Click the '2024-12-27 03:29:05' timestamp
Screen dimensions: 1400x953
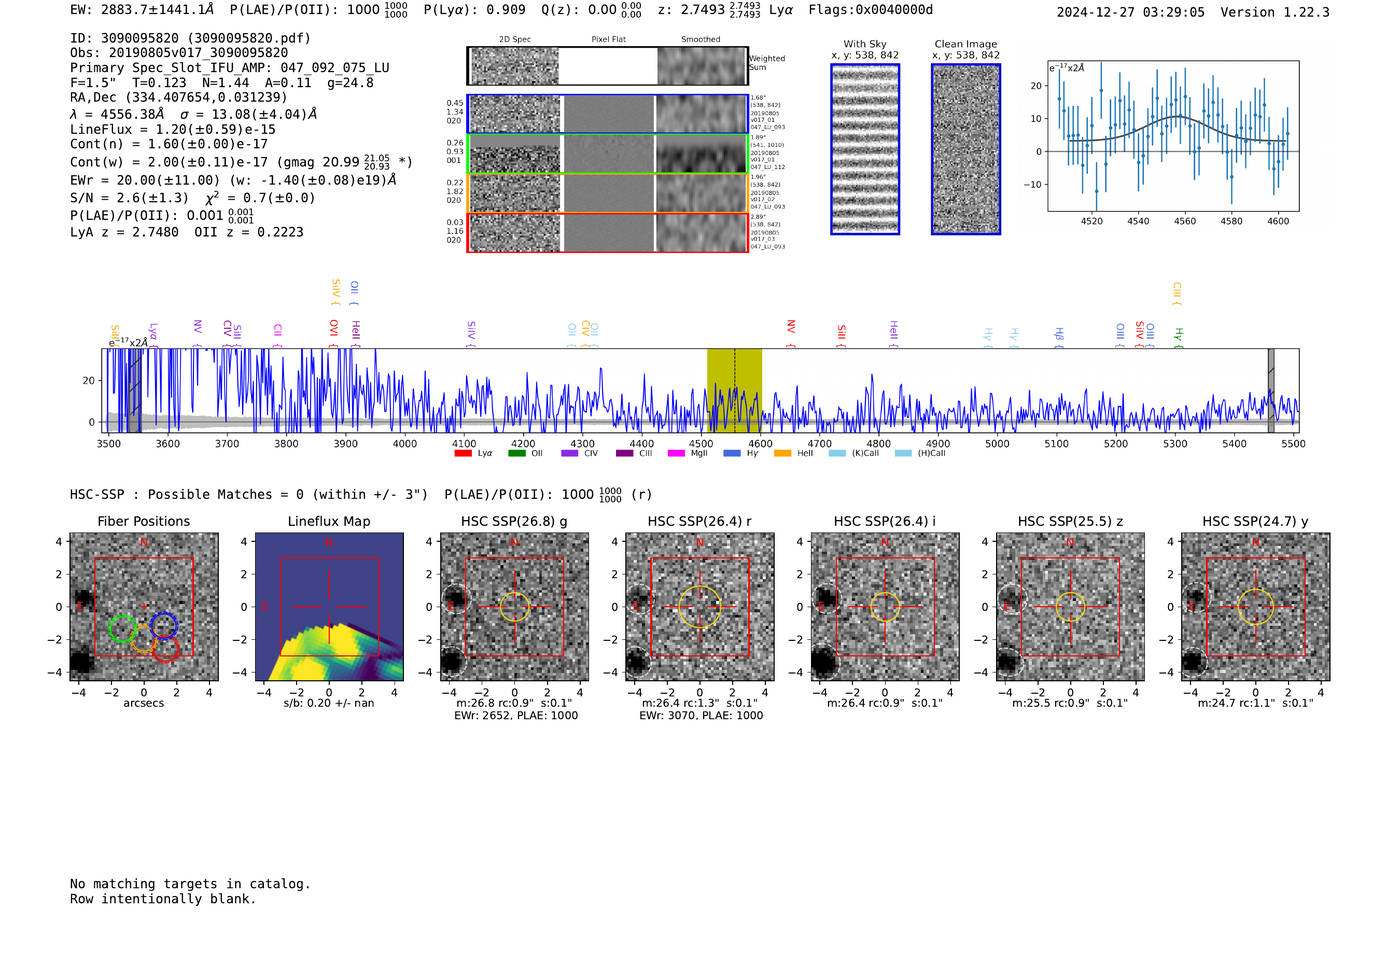(1131, 12)
